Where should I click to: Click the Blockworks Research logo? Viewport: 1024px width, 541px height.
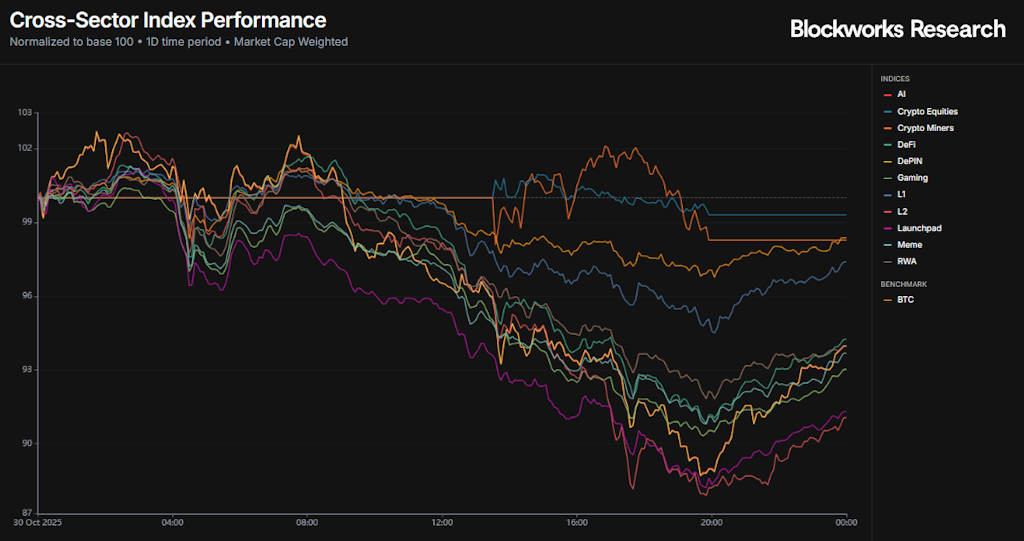(x=897, y=29)
